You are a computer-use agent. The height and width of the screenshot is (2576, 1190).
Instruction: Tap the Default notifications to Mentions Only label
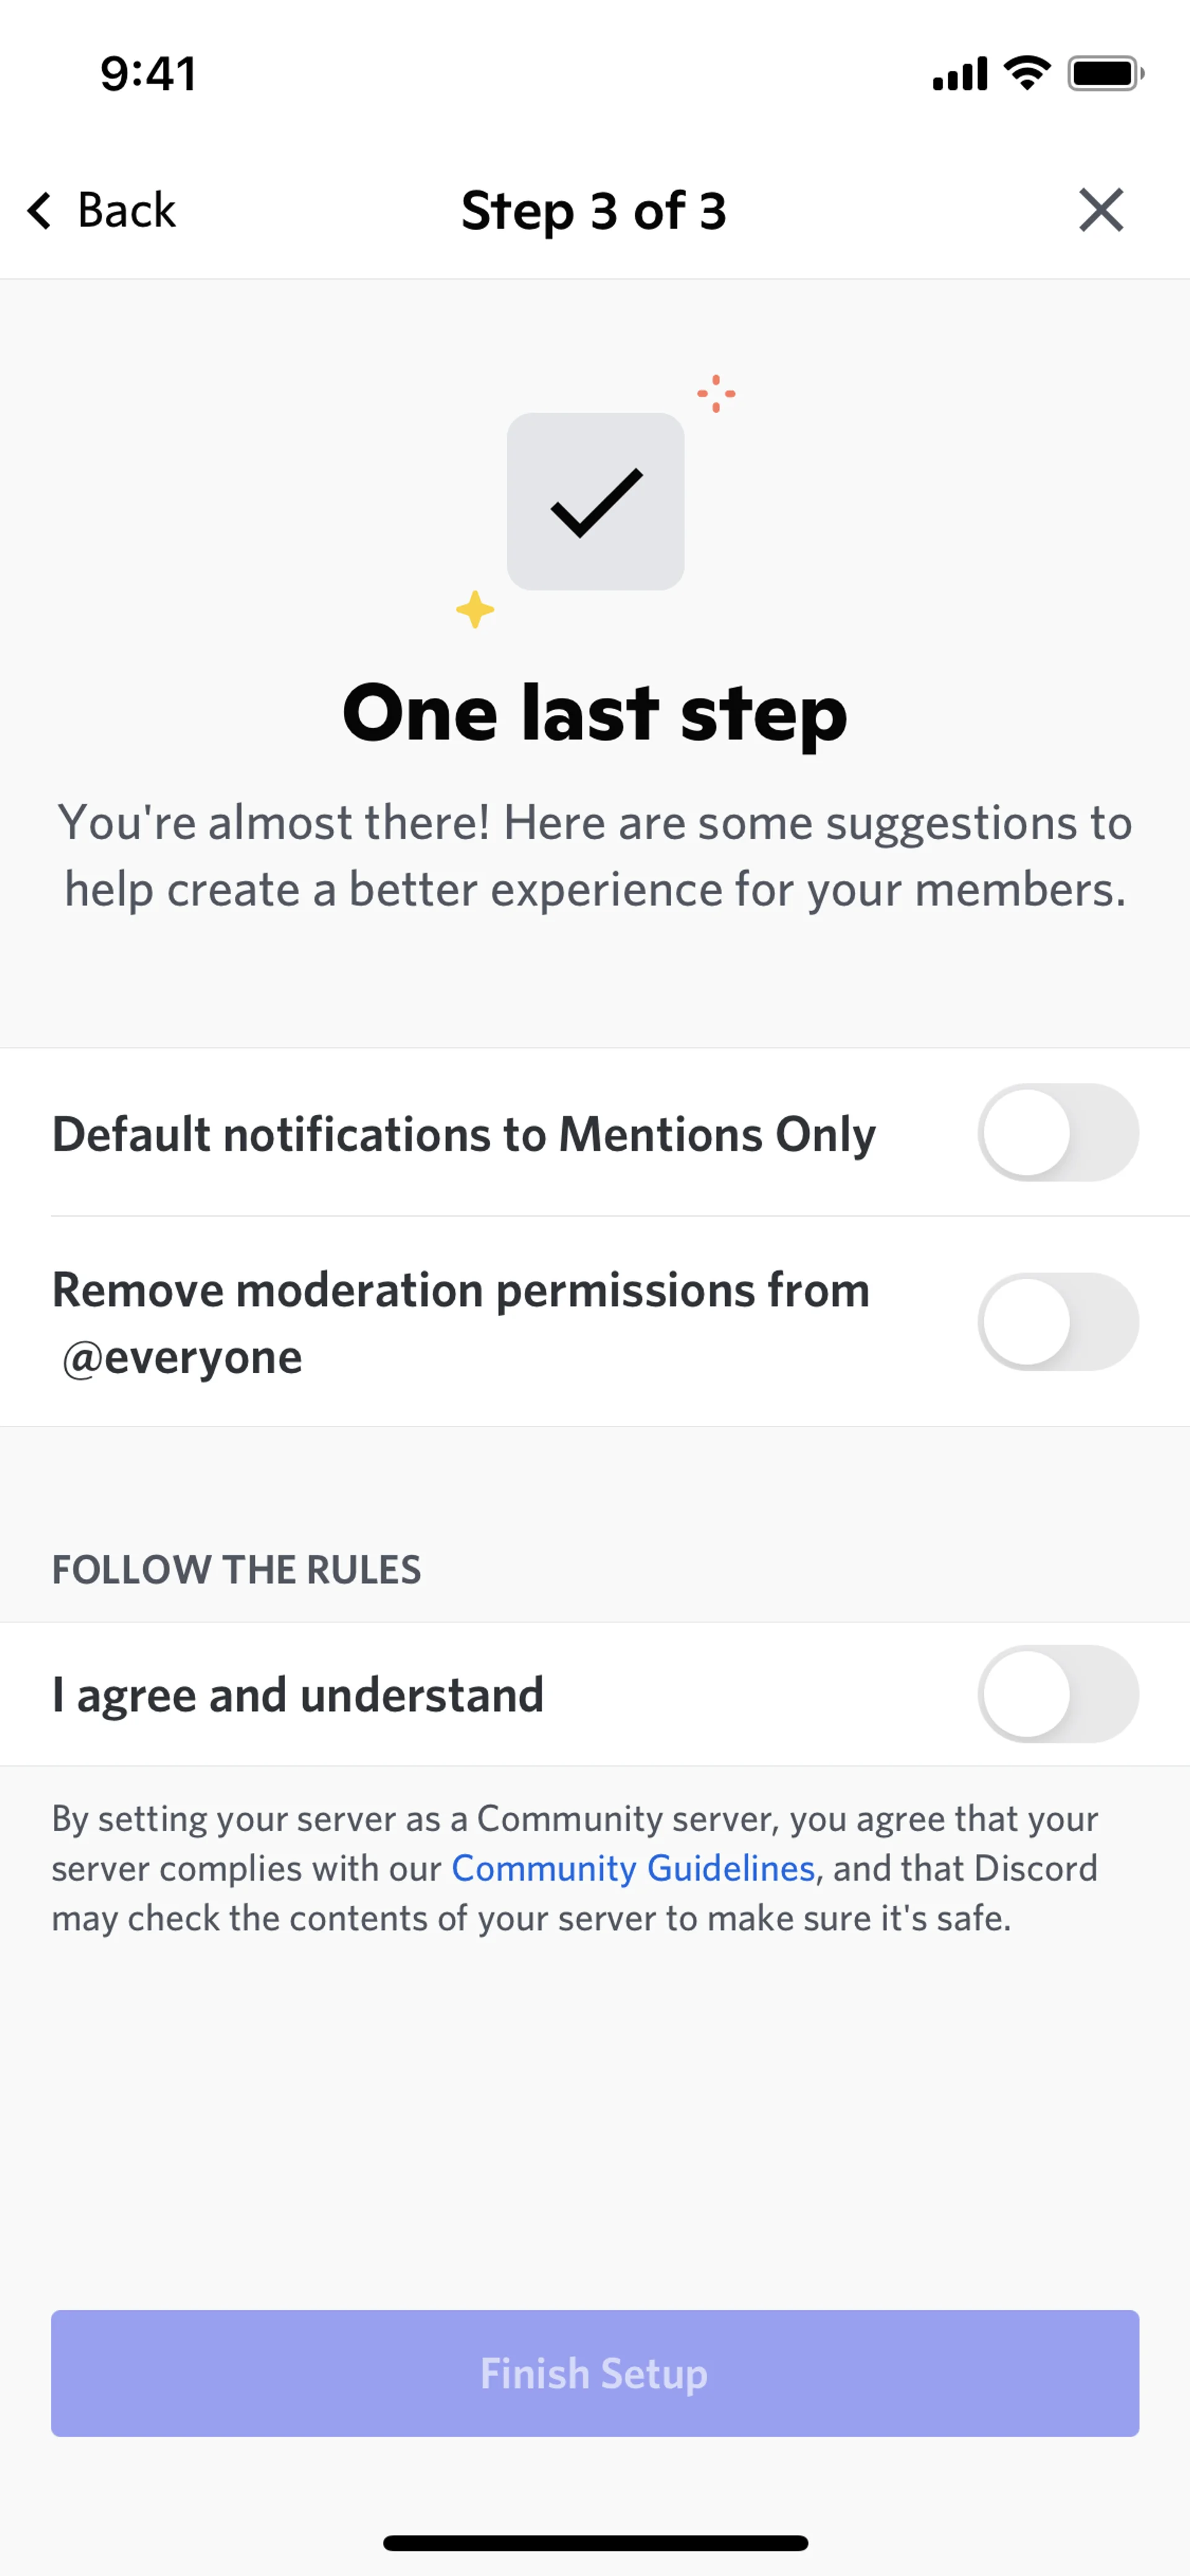point(464,1134)
